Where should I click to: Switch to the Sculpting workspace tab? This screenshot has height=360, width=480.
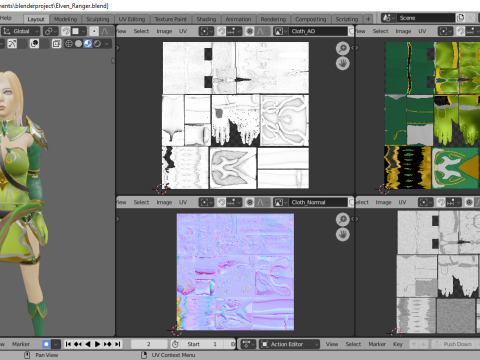(x=98, y=19)
